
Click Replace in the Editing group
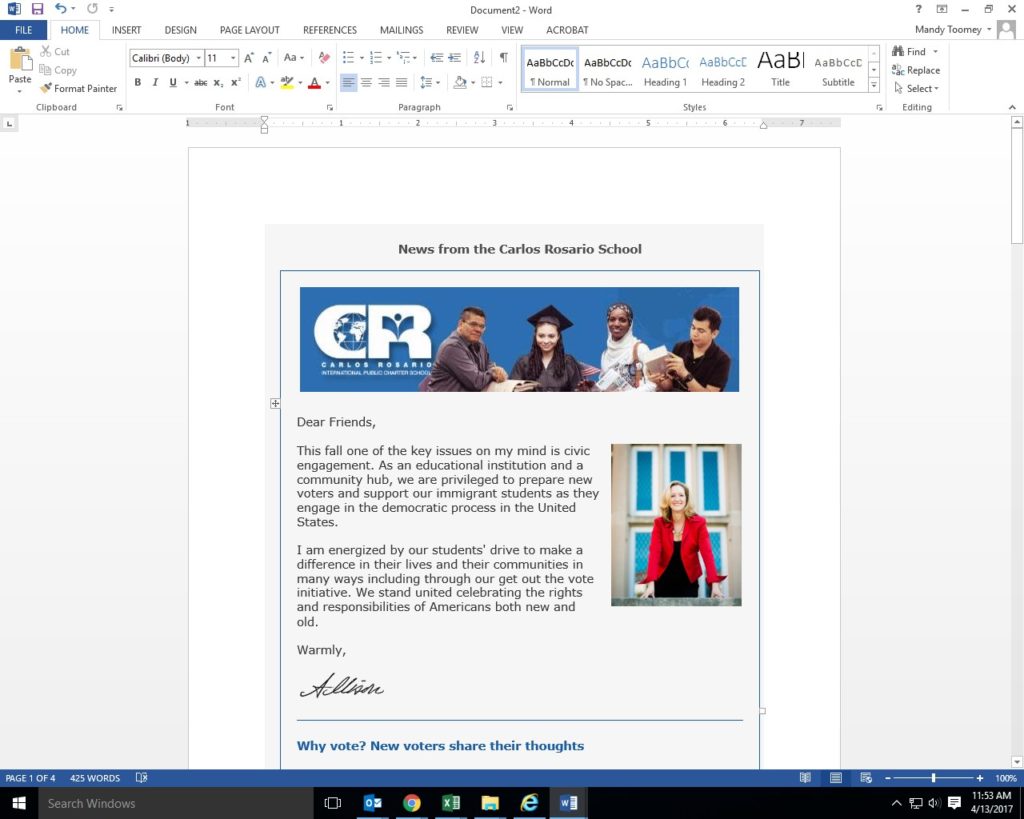pyautogui.click(x=916, y=70)
